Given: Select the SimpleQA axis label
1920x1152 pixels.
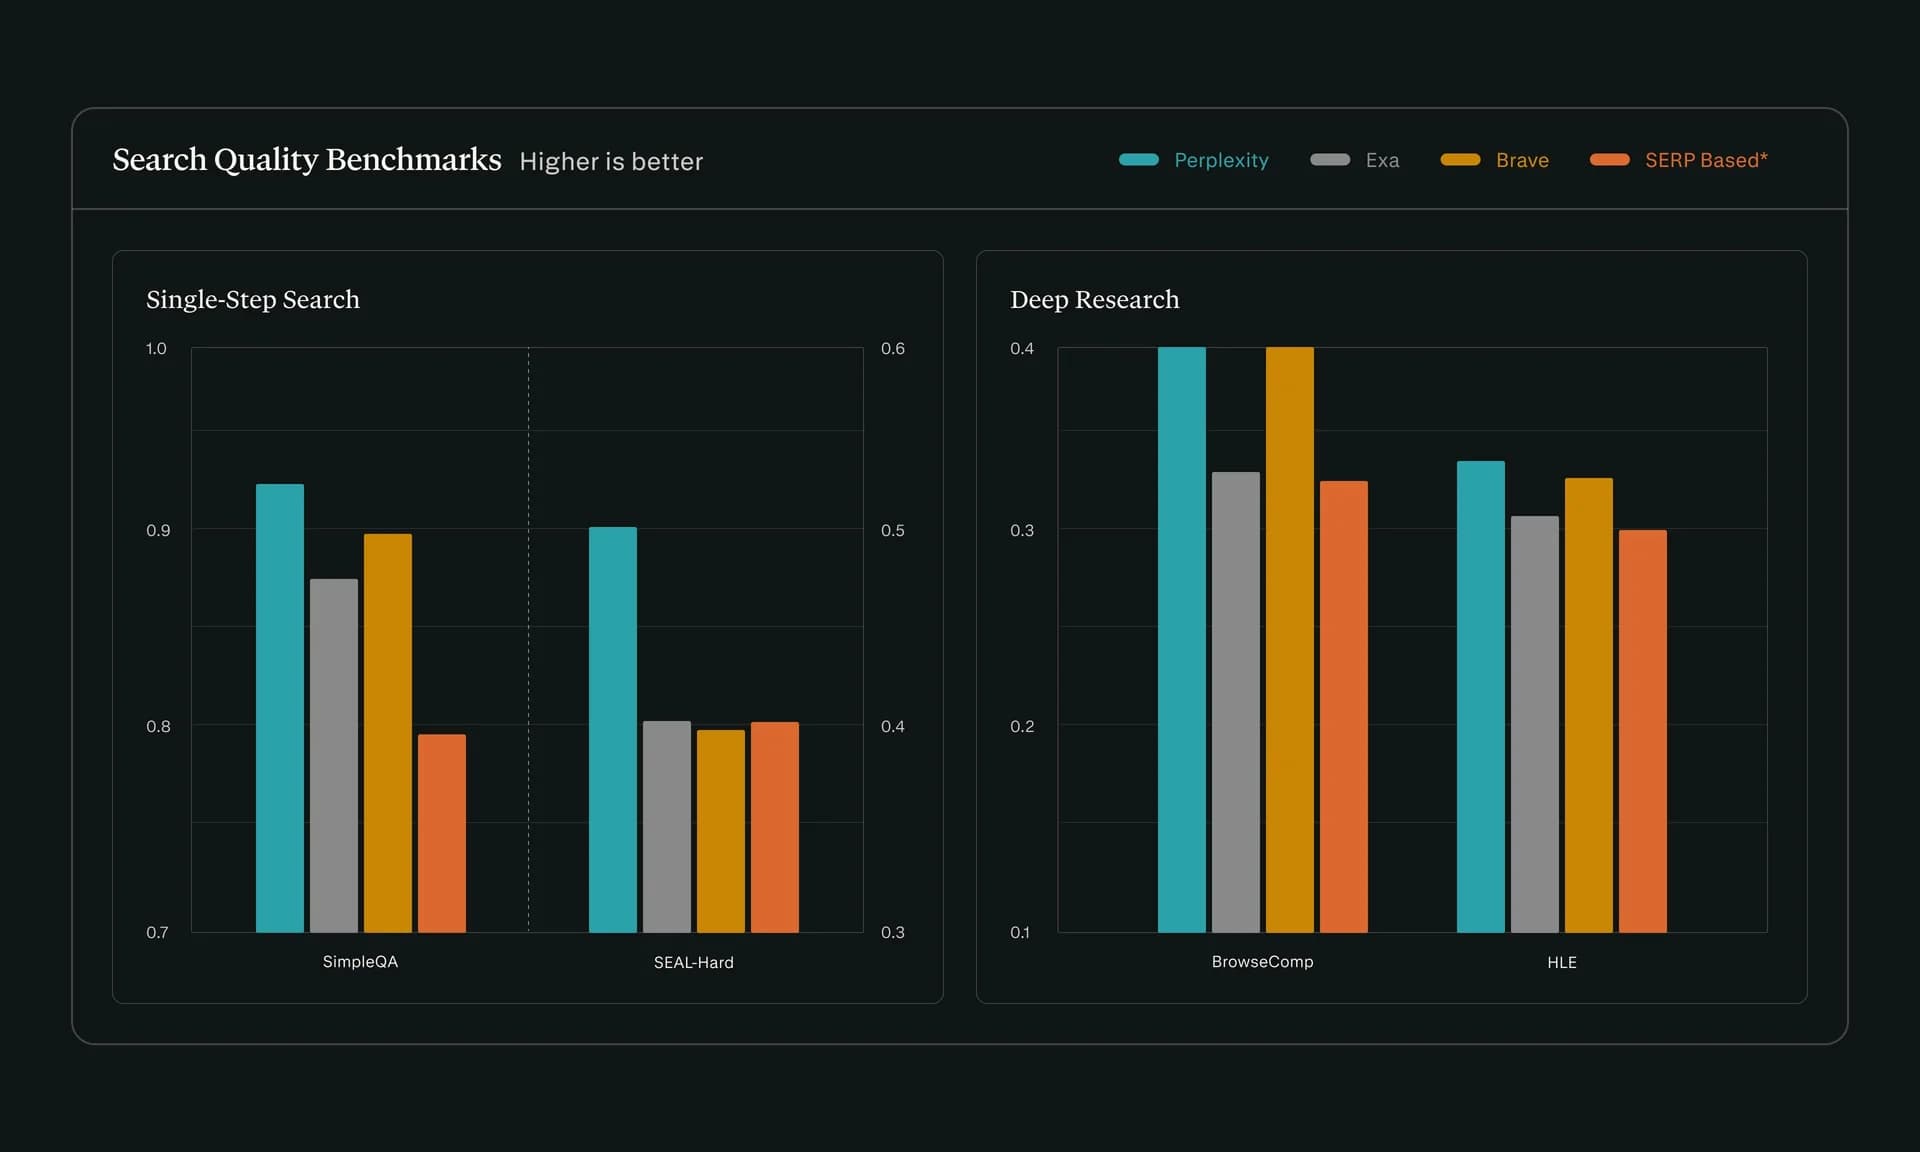Looking at the screenshot, I should click(360, 961).
